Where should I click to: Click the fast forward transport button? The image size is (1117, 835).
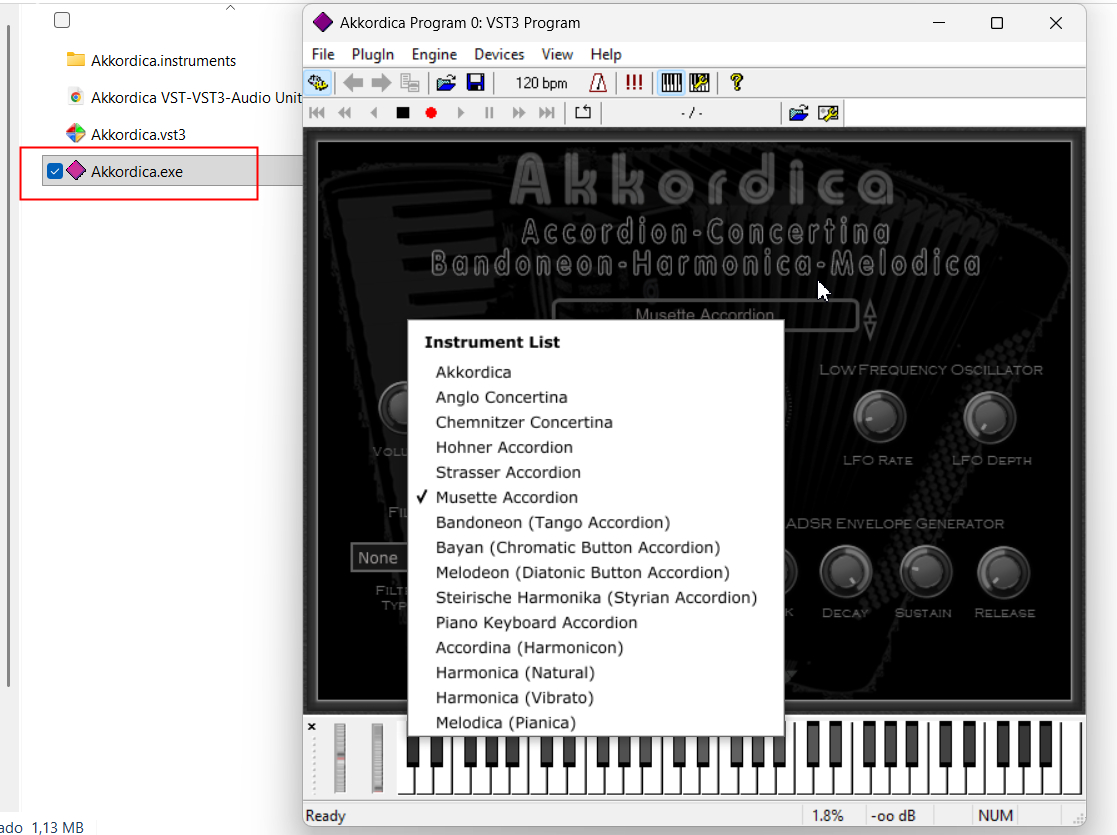pyautogui.click(x=519, y=113)
